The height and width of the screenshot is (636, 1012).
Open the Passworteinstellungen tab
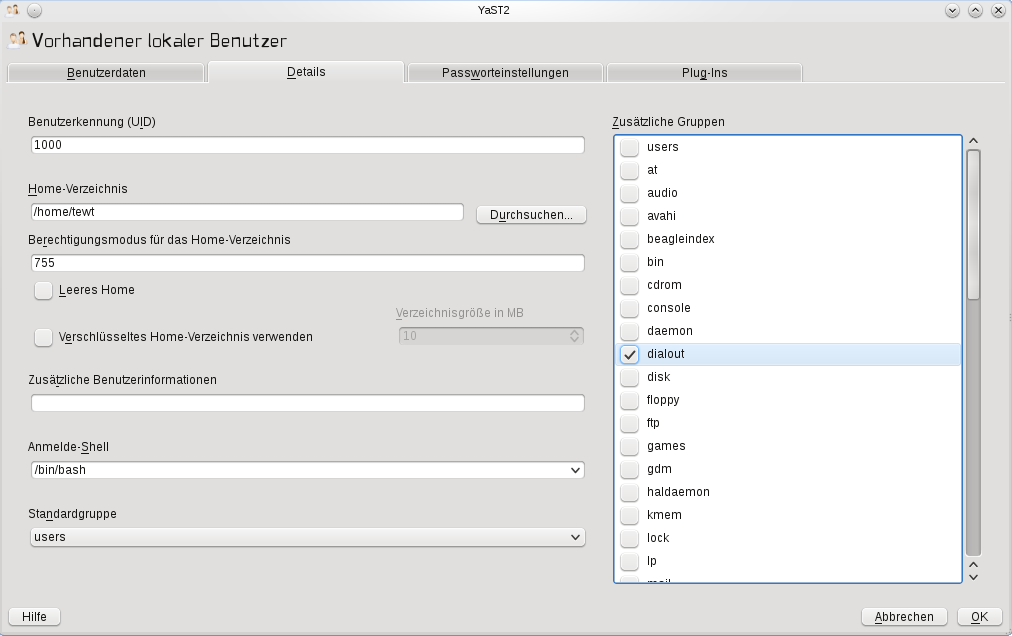tap(505, 73)
